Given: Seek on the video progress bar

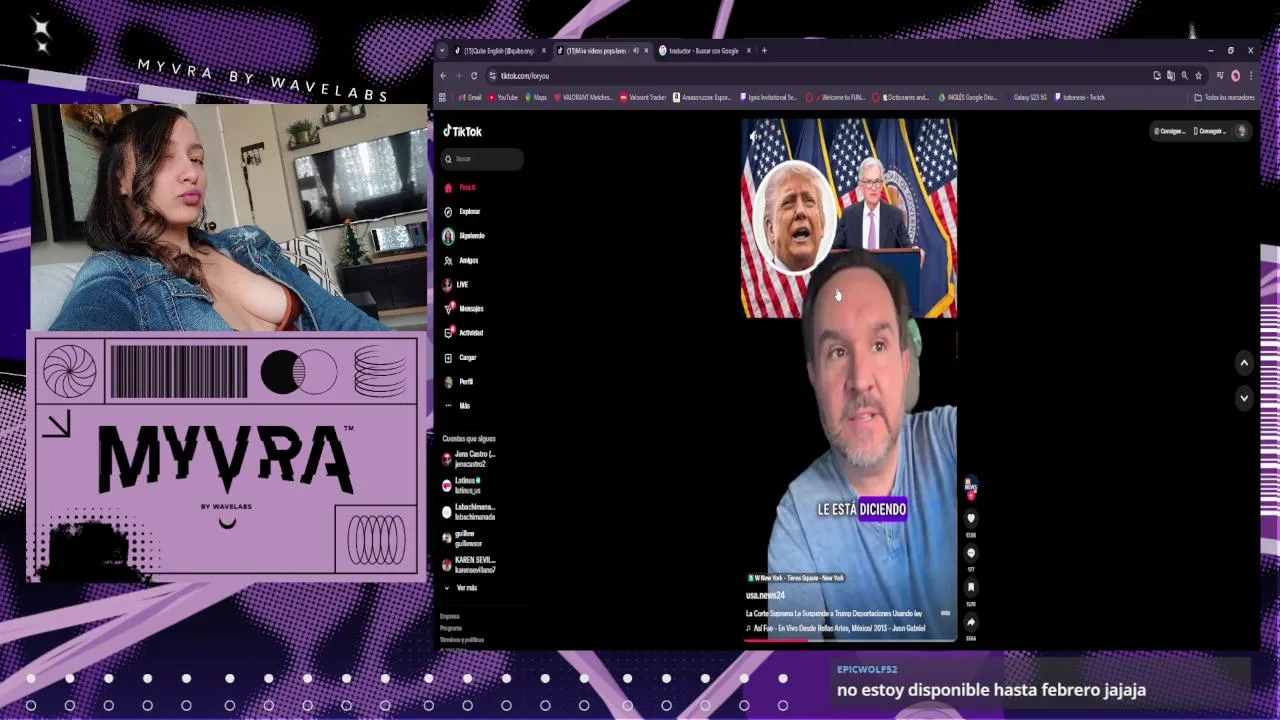Looking at the screenshot, I should click(850, 639).
